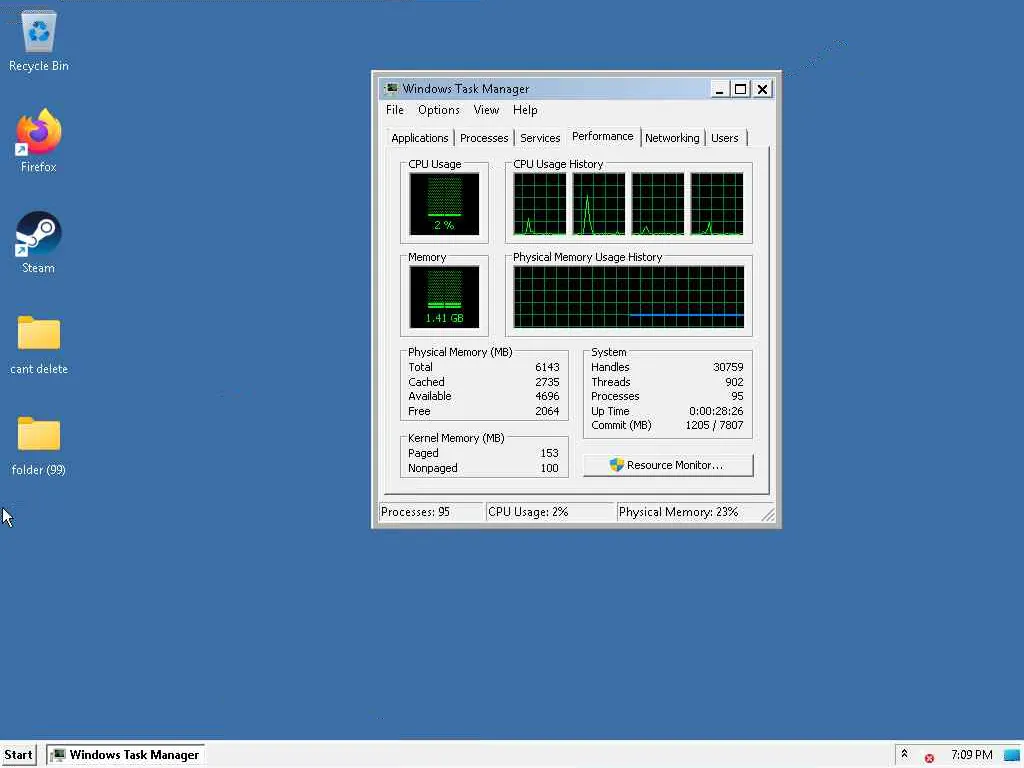The height and width of the screenshot is (768, 1024).
Task: Click the Up Time value 0:00:28:26
Action: click(716, 411)
